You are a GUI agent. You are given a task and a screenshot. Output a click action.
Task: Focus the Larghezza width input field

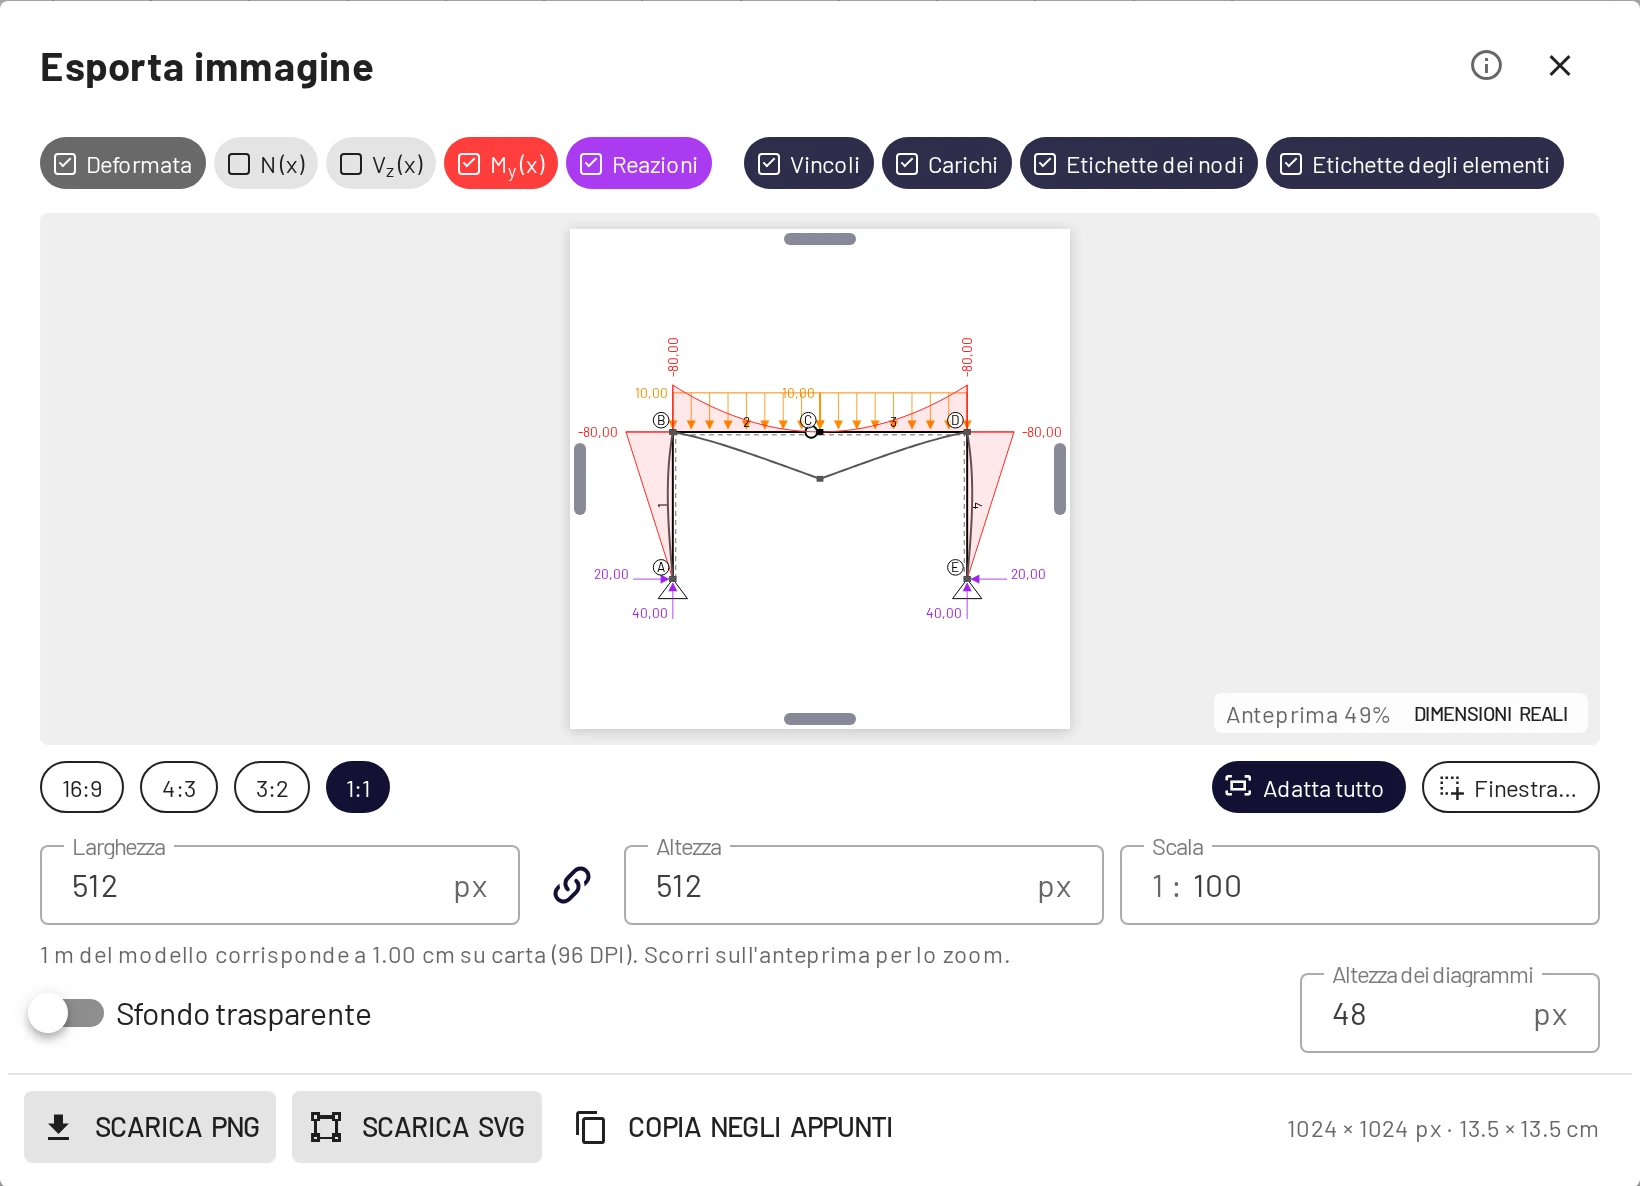pyautogui.click(x=280, y=886)
